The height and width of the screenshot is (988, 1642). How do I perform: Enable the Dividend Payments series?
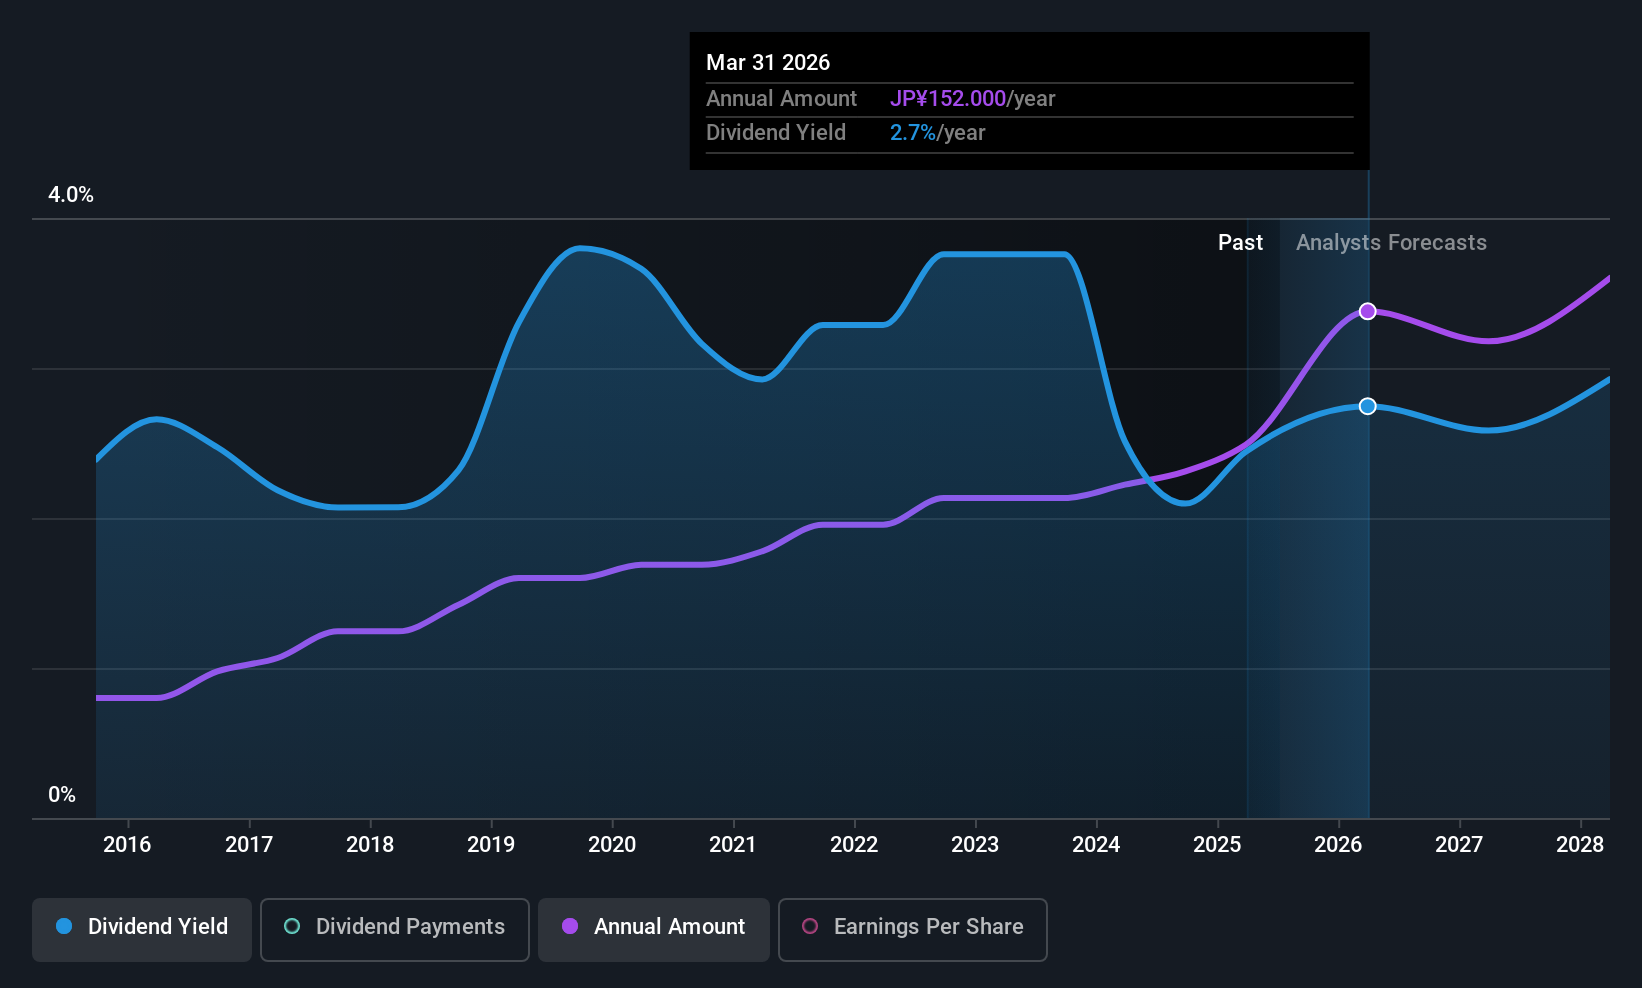[x=395, y=929]
